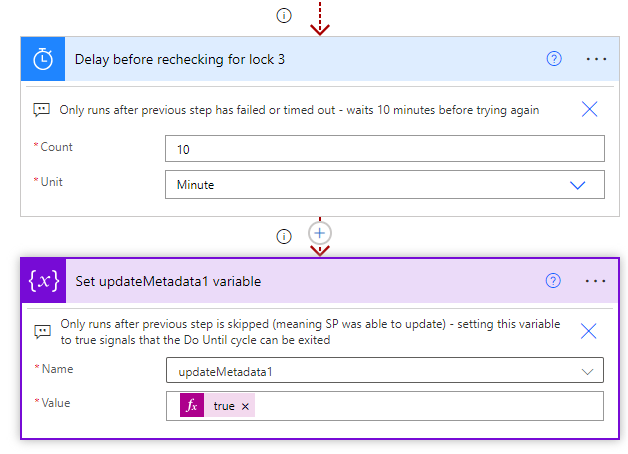Screen dimensions: 628x454
Task: Select the Minute unit combo box
Action: pyautogui.click(x=384, y=185)
